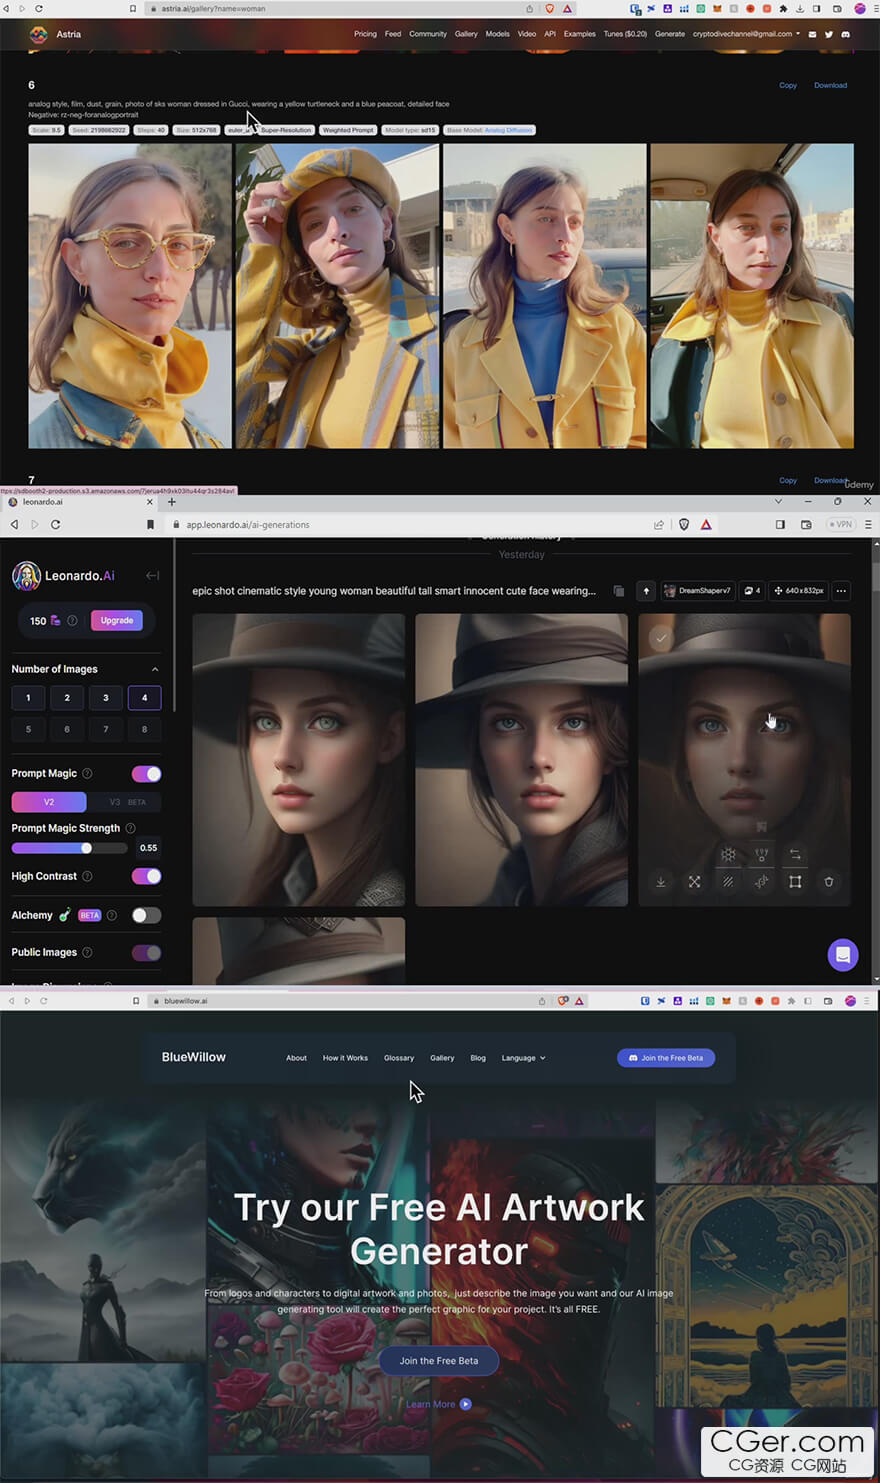Open the three-dots menu of the Leonardo generation

point(841,591)
